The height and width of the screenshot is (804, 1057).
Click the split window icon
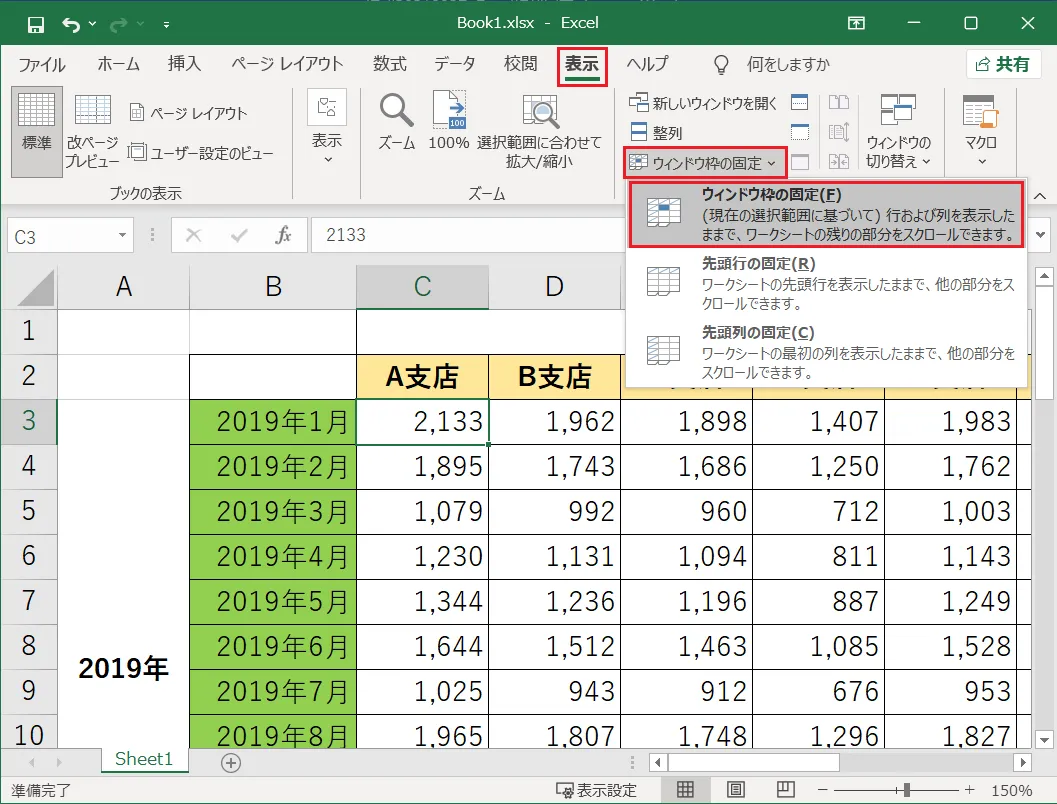(x=799, y=102)
